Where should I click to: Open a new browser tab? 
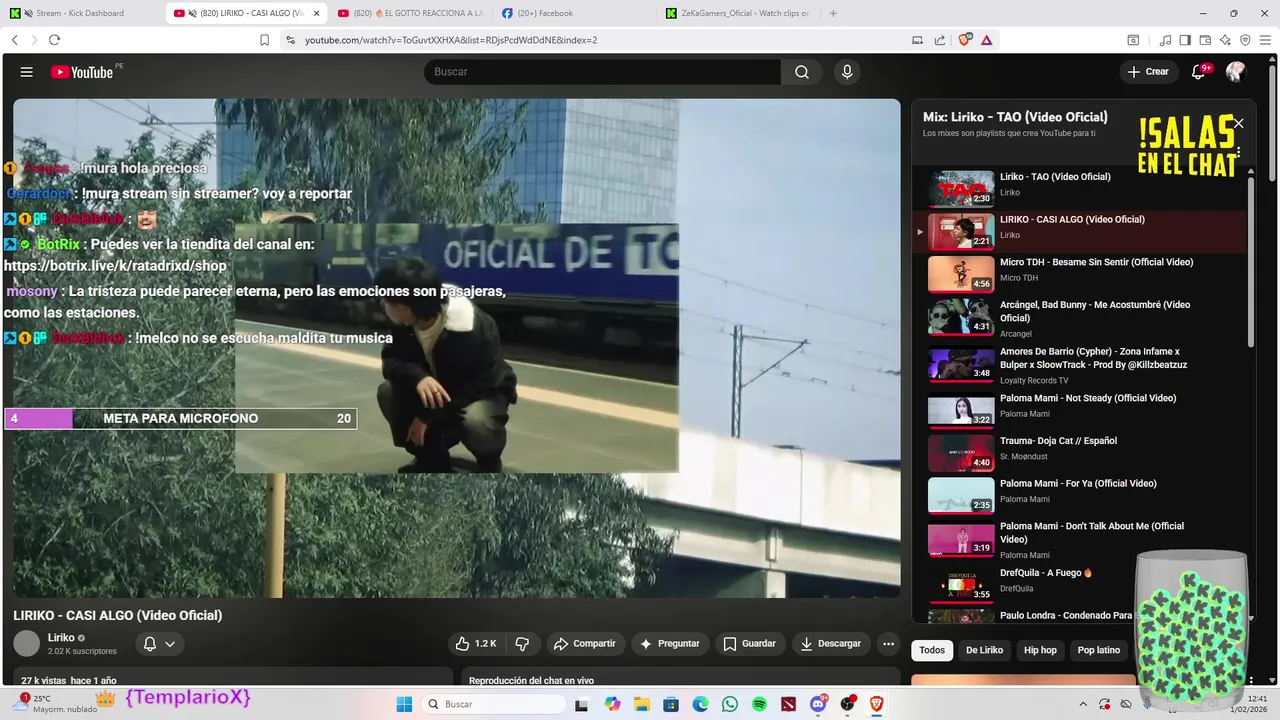pos(833,13)
